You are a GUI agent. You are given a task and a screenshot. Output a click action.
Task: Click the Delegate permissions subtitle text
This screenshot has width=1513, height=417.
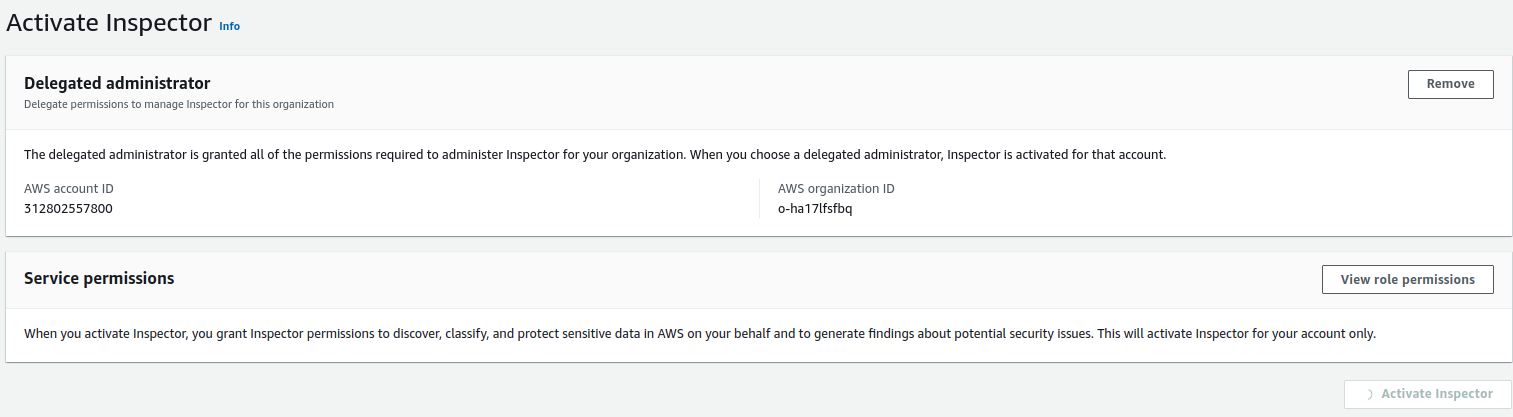tap(178, 104)
